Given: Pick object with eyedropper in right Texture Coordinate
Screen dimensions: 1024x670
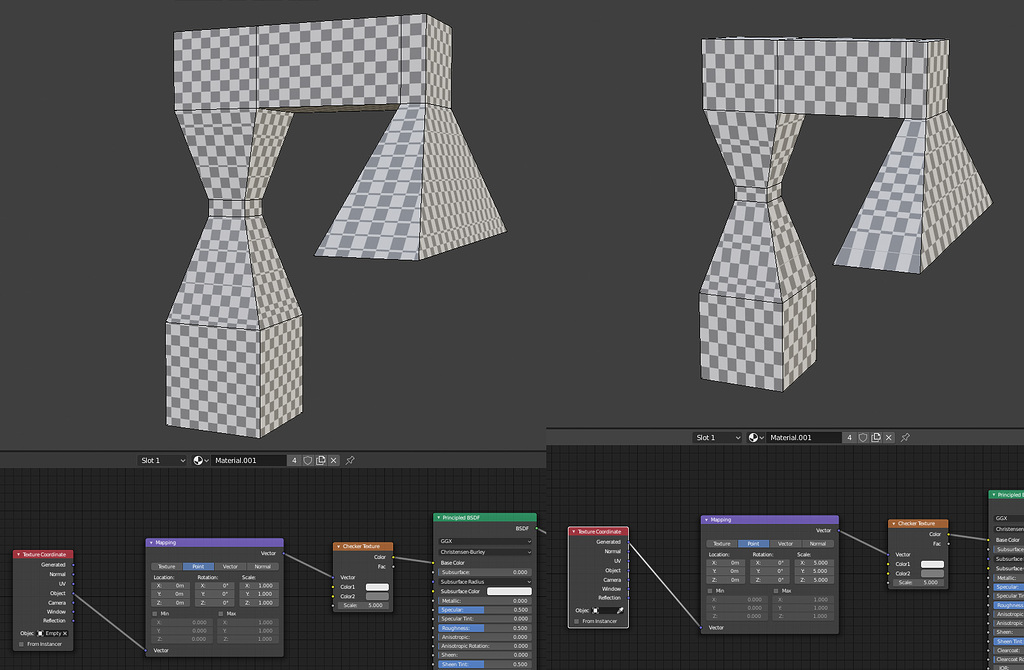Looking at the screenshot, I should click(x=620, y=611).
